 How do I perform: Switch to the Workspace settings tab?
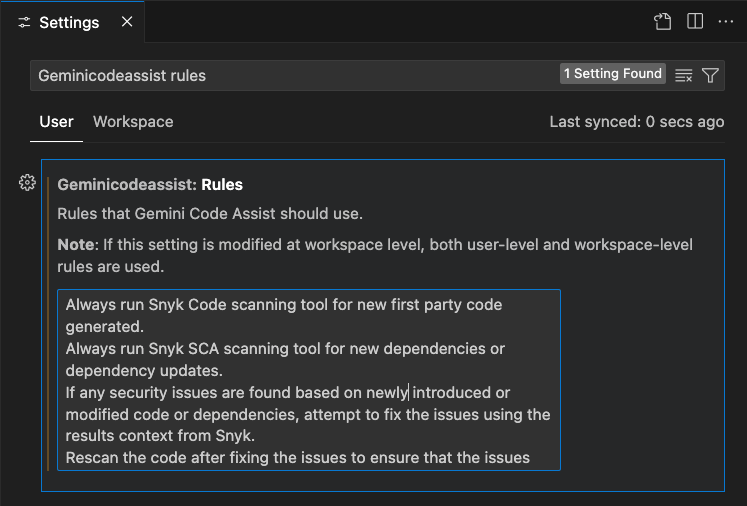[133, 122]
